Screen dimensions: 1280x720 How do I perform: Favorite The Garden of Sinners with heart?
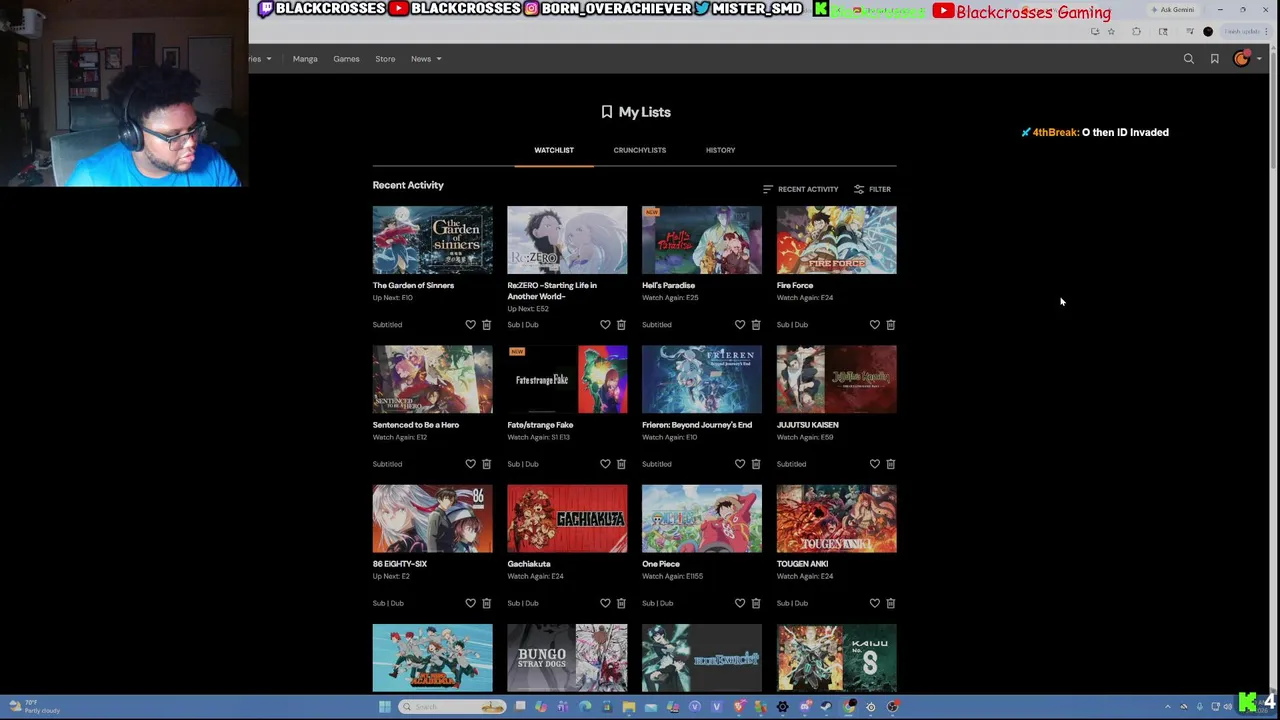coord(471,325)
